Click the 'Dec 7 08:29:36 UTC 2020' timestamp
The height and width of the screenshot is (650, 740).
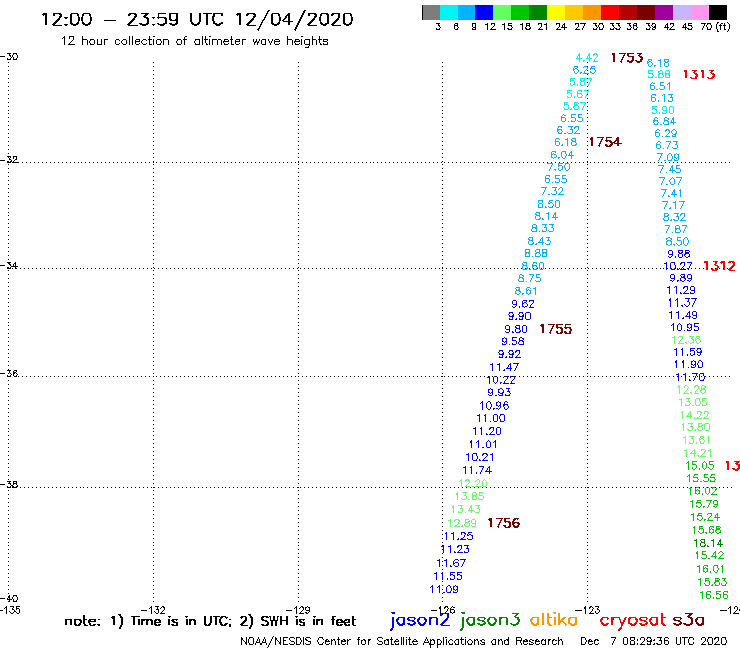[654, 641]
